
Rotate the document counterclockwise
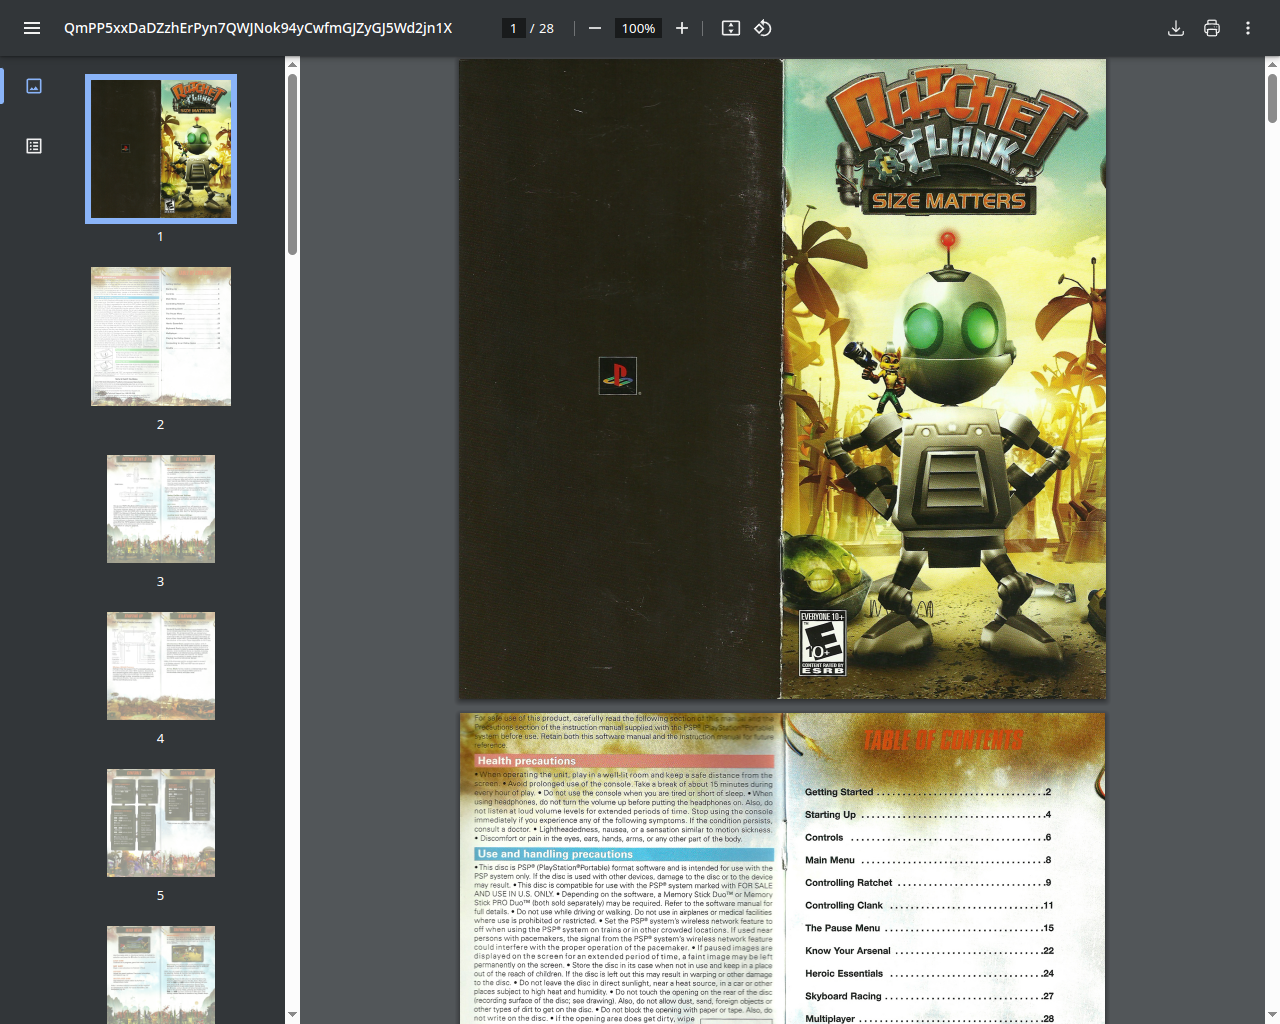click(x=763, y=28)
